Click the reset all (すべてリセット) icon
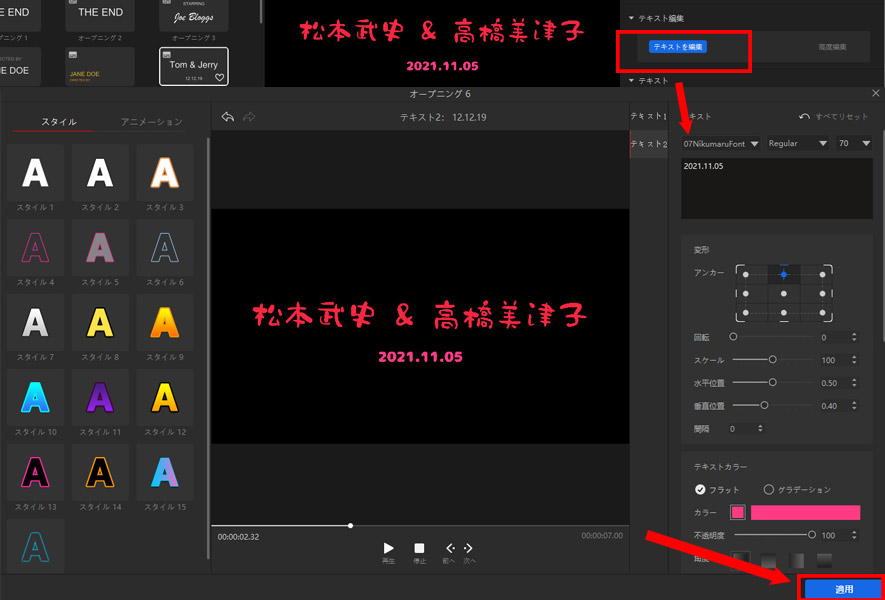Viewport: 885px width, 600px height. (804, 117)
